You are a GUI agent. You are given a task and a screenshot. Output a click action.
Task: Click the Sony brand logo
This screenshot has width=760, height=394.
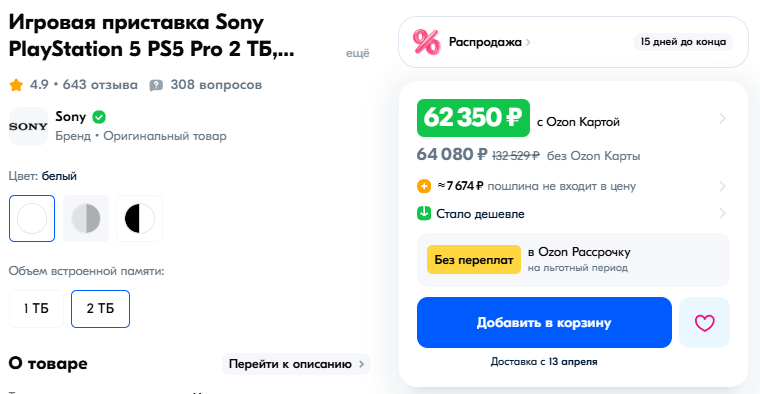(29, 126)
